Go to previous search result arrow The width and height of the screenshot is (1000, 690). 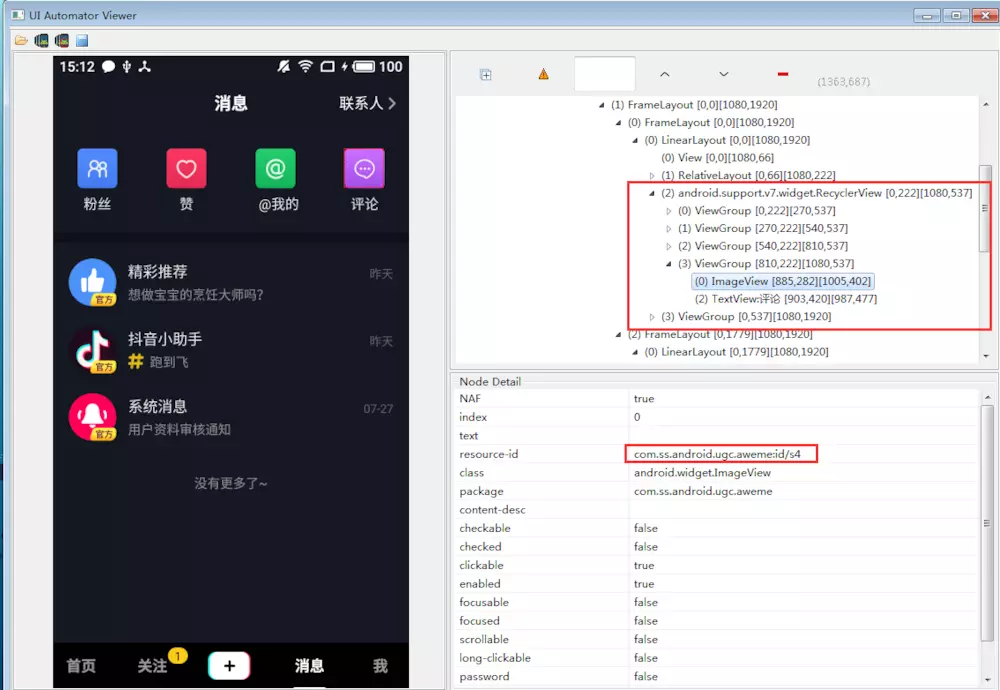(665, 74)
